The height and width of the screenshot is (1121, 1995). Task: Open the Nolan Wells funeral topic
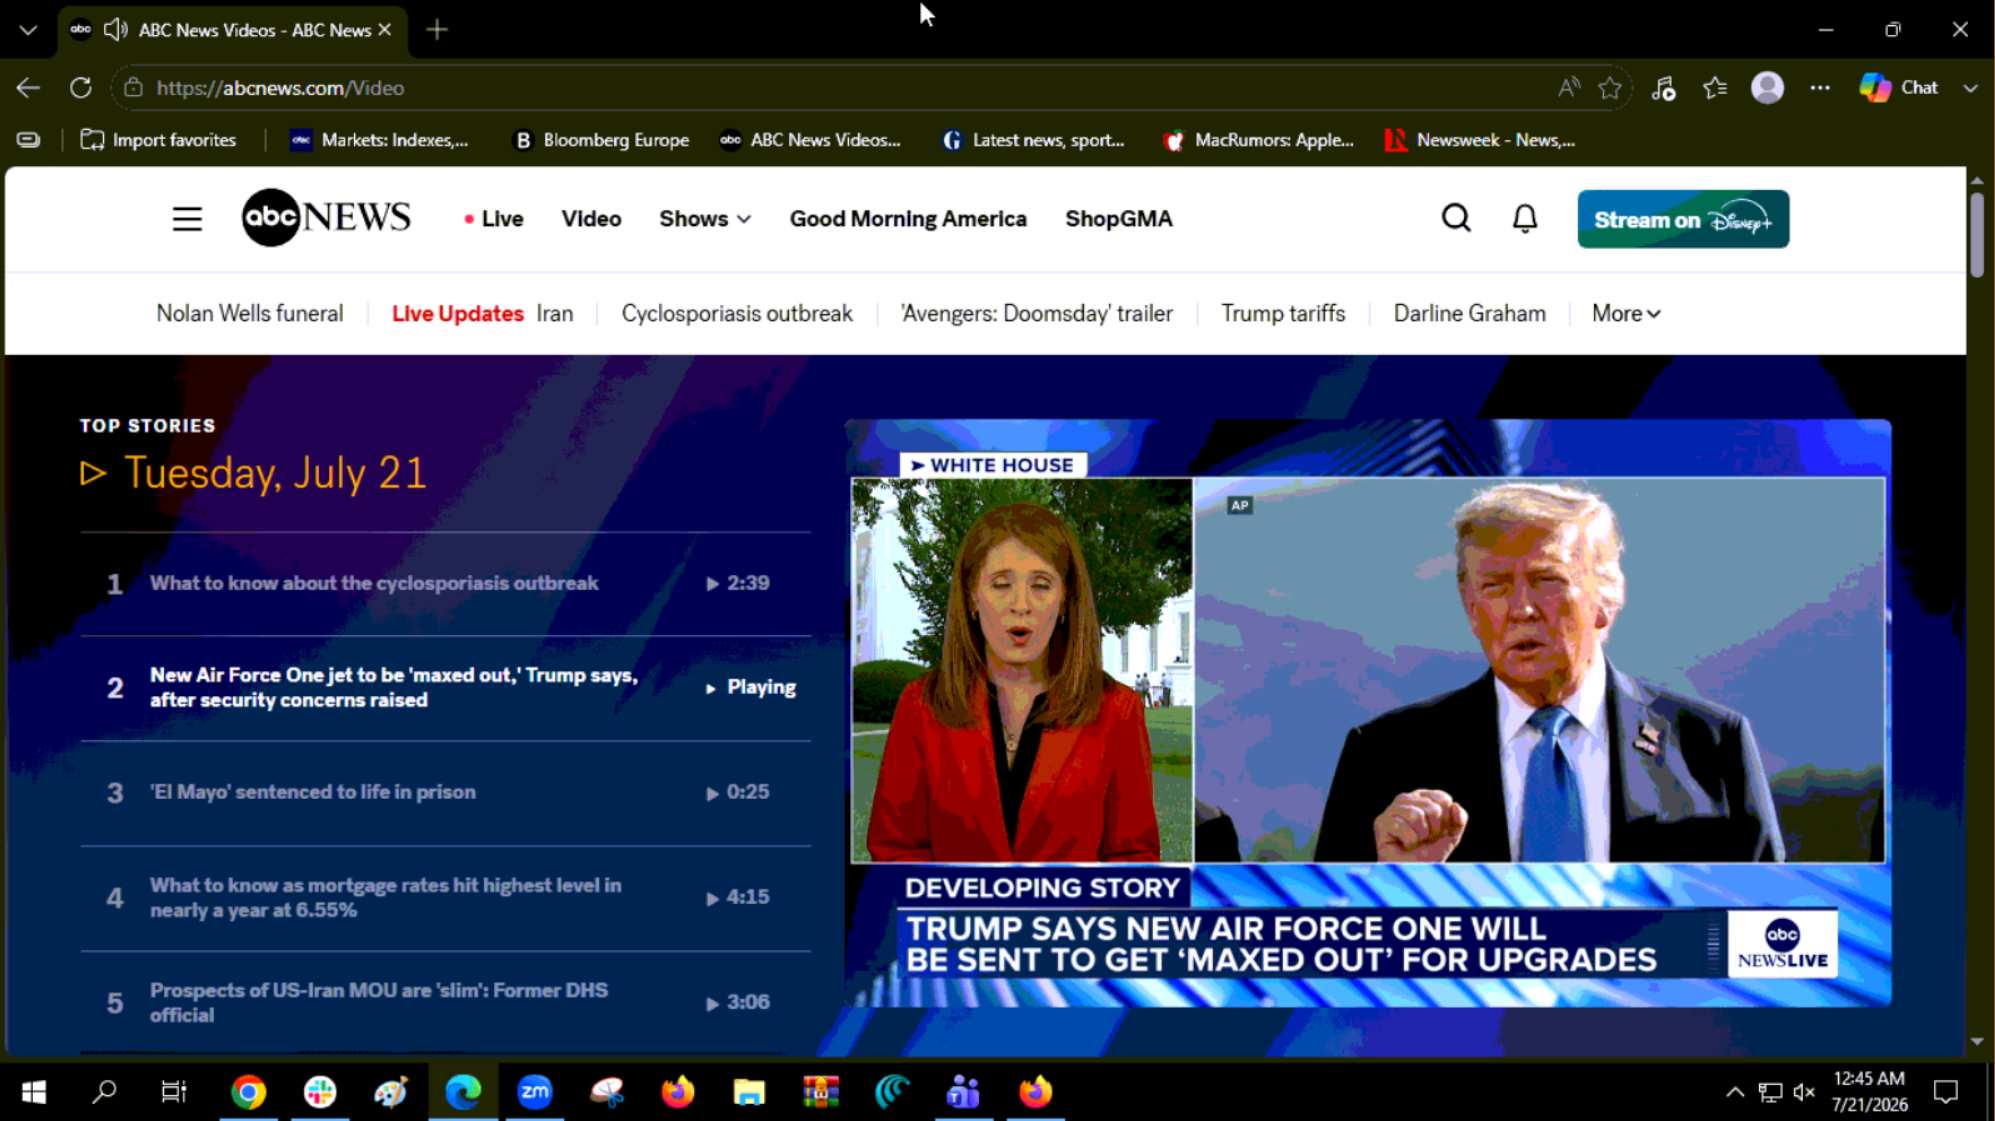250,314
